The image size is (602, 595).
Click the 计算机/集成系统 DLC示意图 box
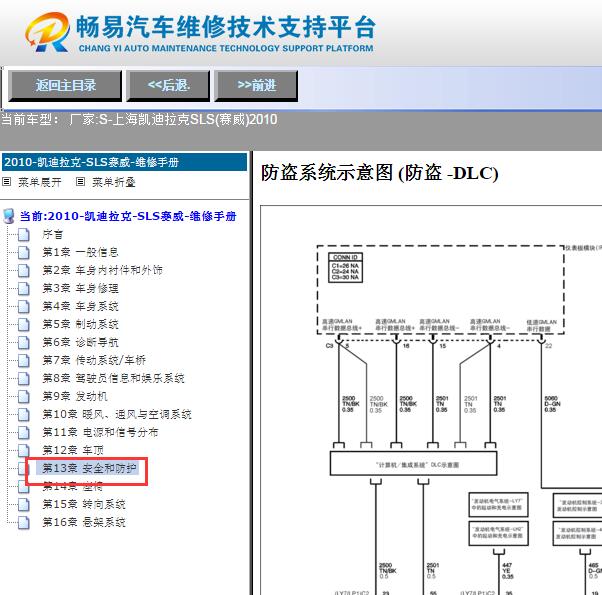click(x=413, y=463)
